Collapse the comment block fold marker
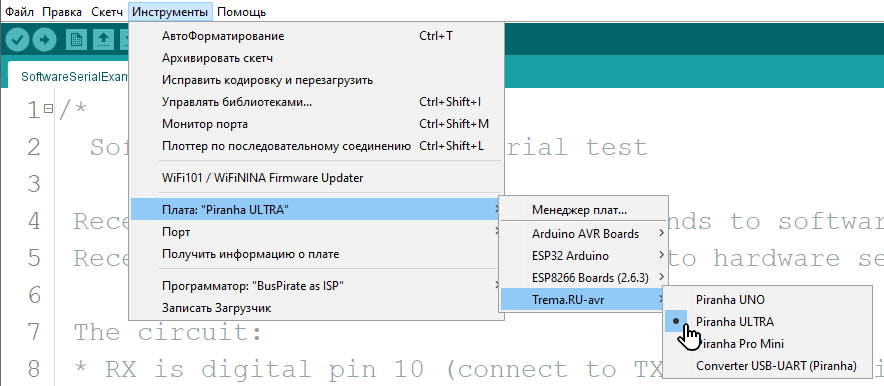884x386 pixels. [48, 108]
